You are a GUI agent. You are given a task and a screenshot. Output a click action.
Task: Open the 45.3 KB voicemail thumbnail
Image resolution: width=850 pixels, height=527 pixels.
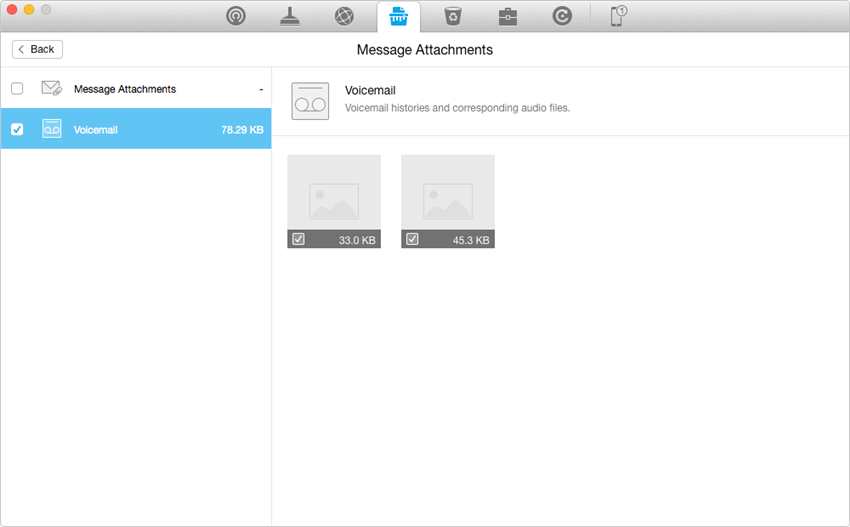pyautogui.click(x=448, y=202)
